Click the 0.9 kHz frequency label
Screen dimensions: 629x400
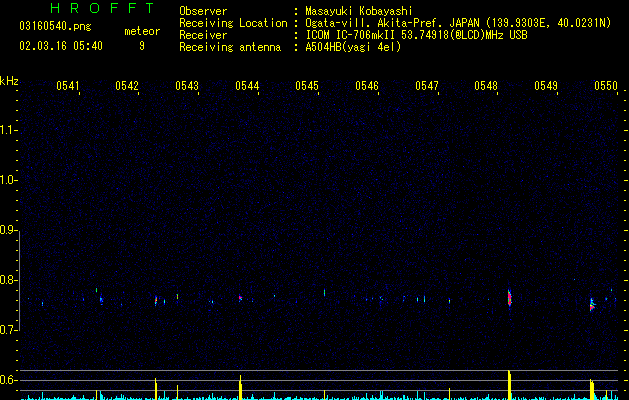[x=7, y=230]
